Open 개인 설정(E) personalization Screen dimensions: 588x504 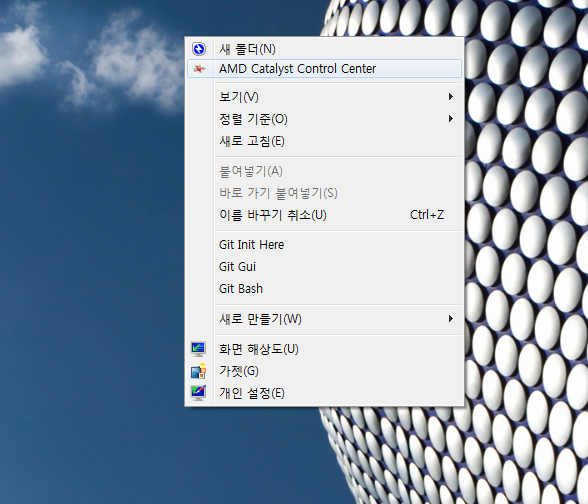tap(324, 393)
